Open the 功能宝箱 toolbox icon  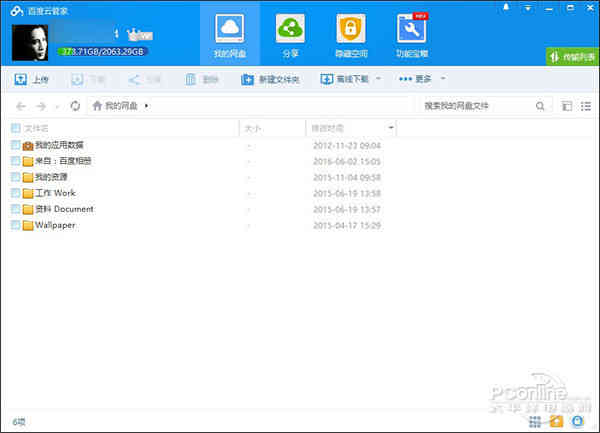[411, 28]
